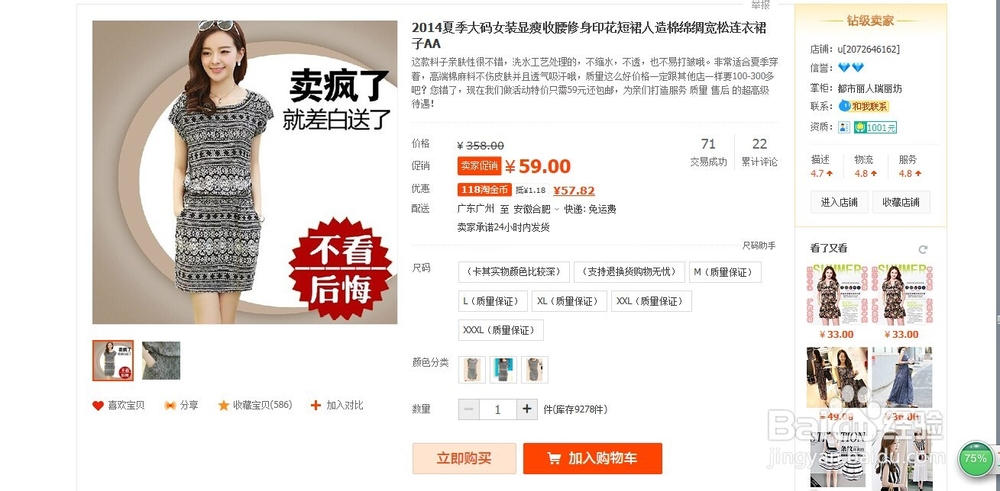Select the first color swatch in 颜色分类
This screenshot has height=491, width=1000.
(x=472, y=370)
